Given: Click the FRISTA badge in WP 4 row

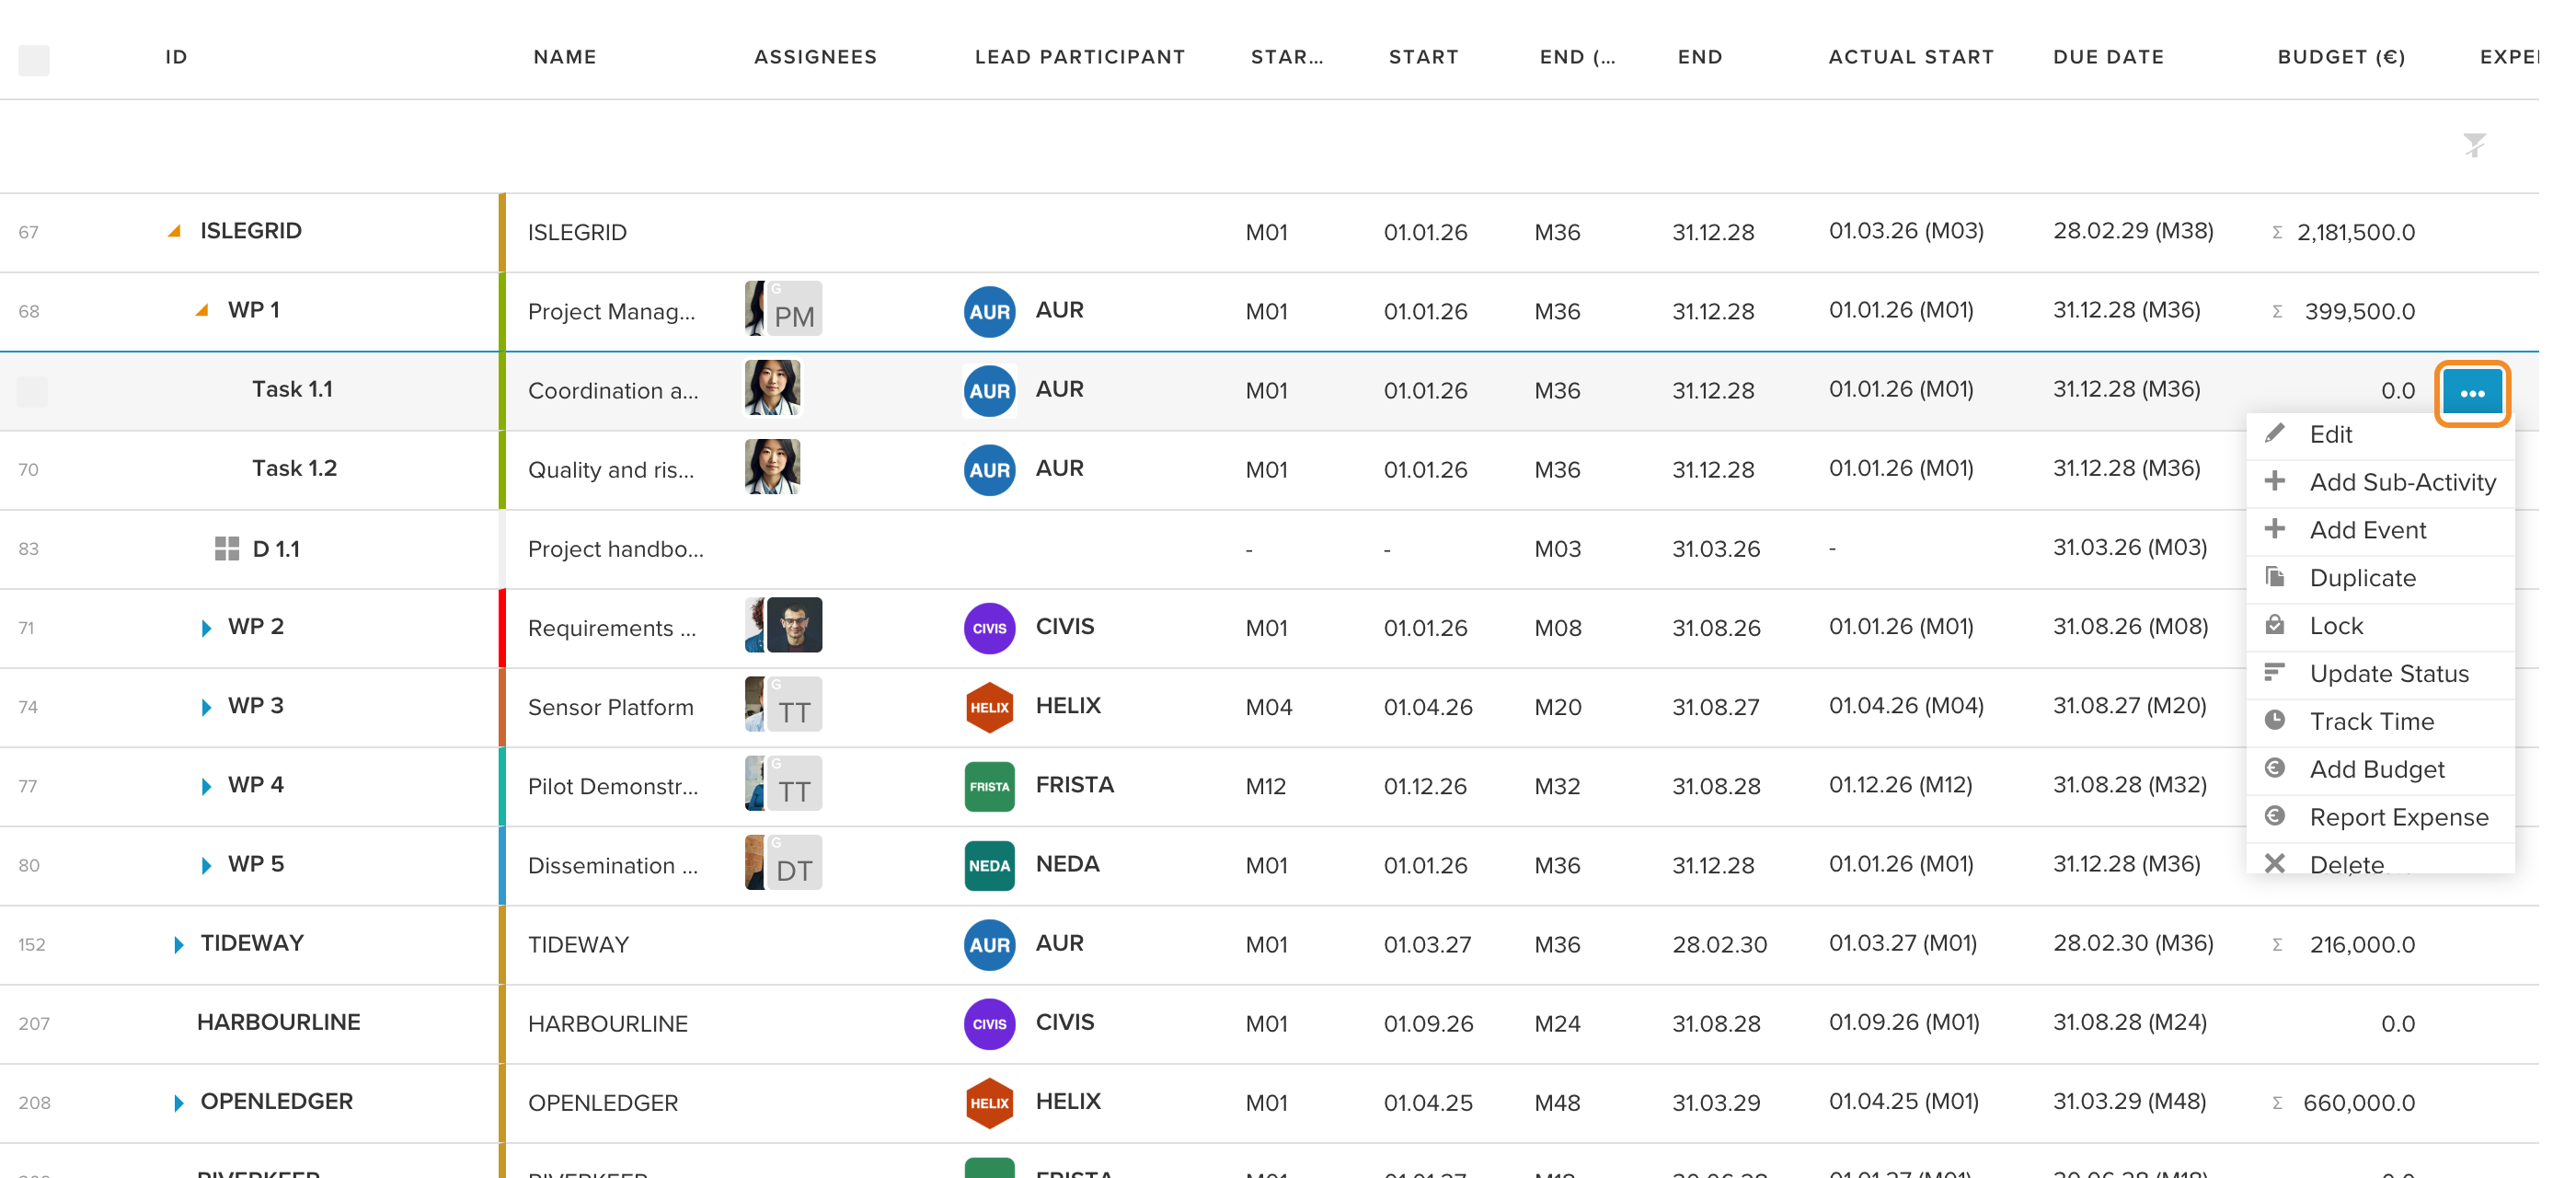Looking at the screenshot, I should [x=989, y=786].
